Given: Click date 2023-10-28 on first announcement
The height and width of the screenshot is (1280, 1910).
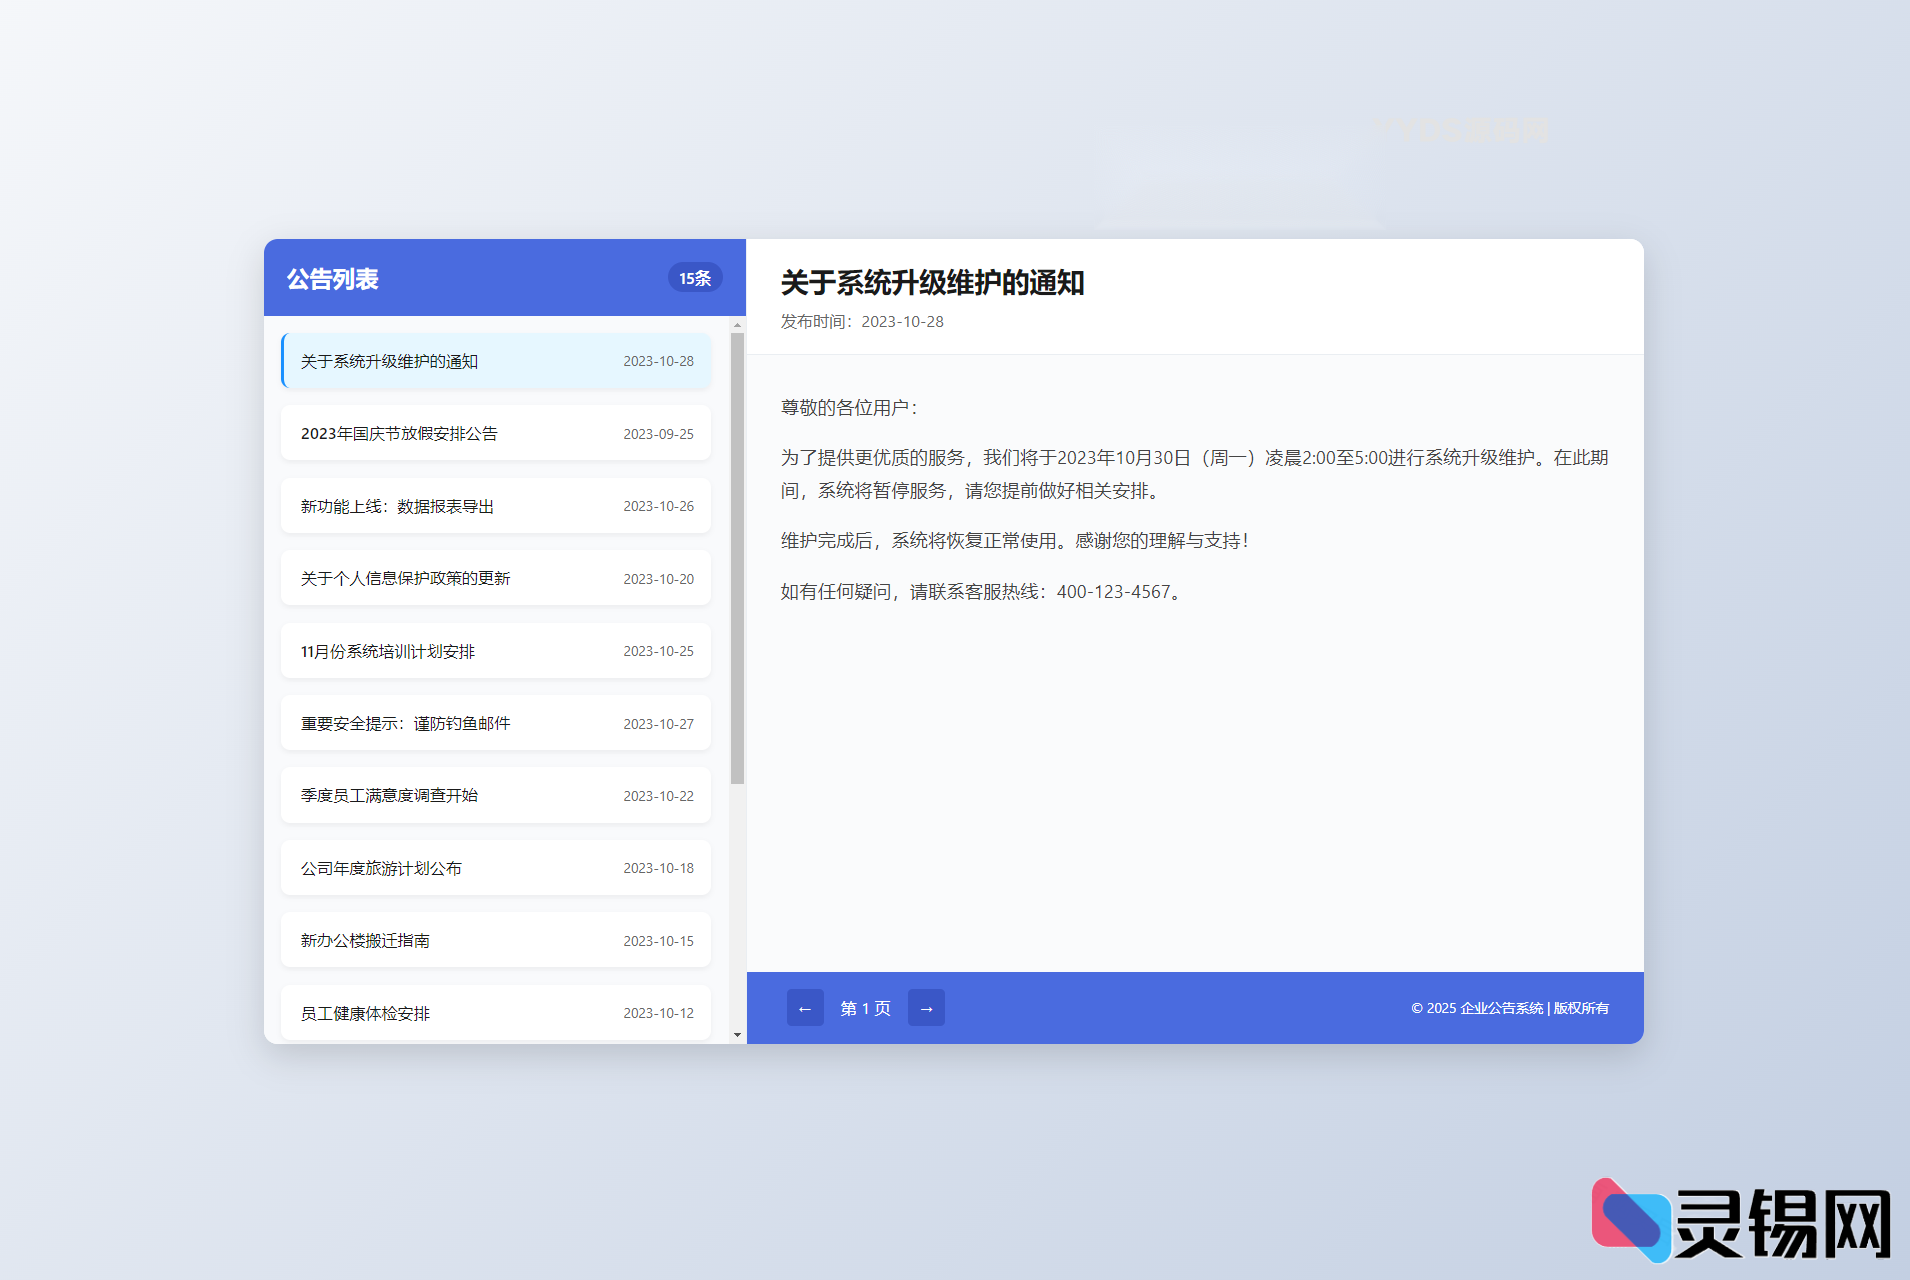Looking at the screenshot, I should click(x=659, y=361).
